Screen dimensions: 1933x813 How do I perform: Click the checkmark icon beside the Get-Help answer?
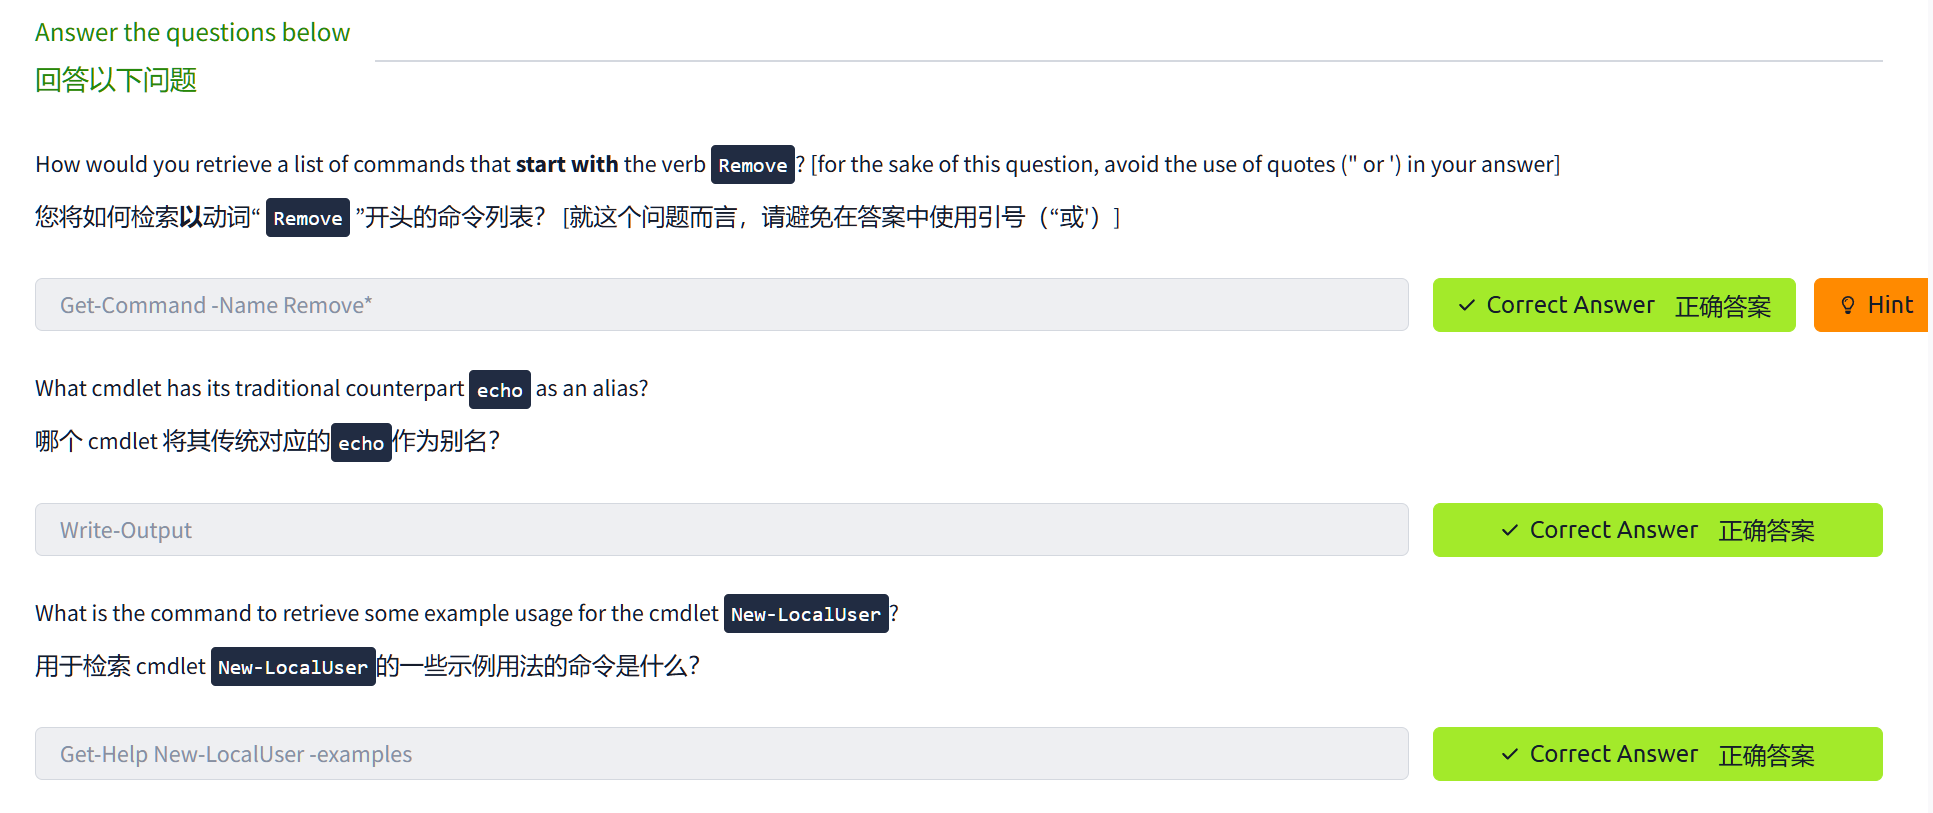pyautogui.click(x=1510, y=755)
